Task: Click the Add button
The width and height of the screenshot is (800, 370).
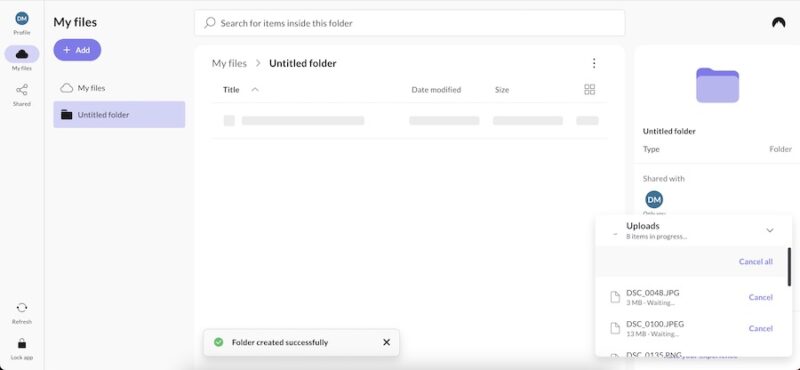Action: click(x=77, y=50)
